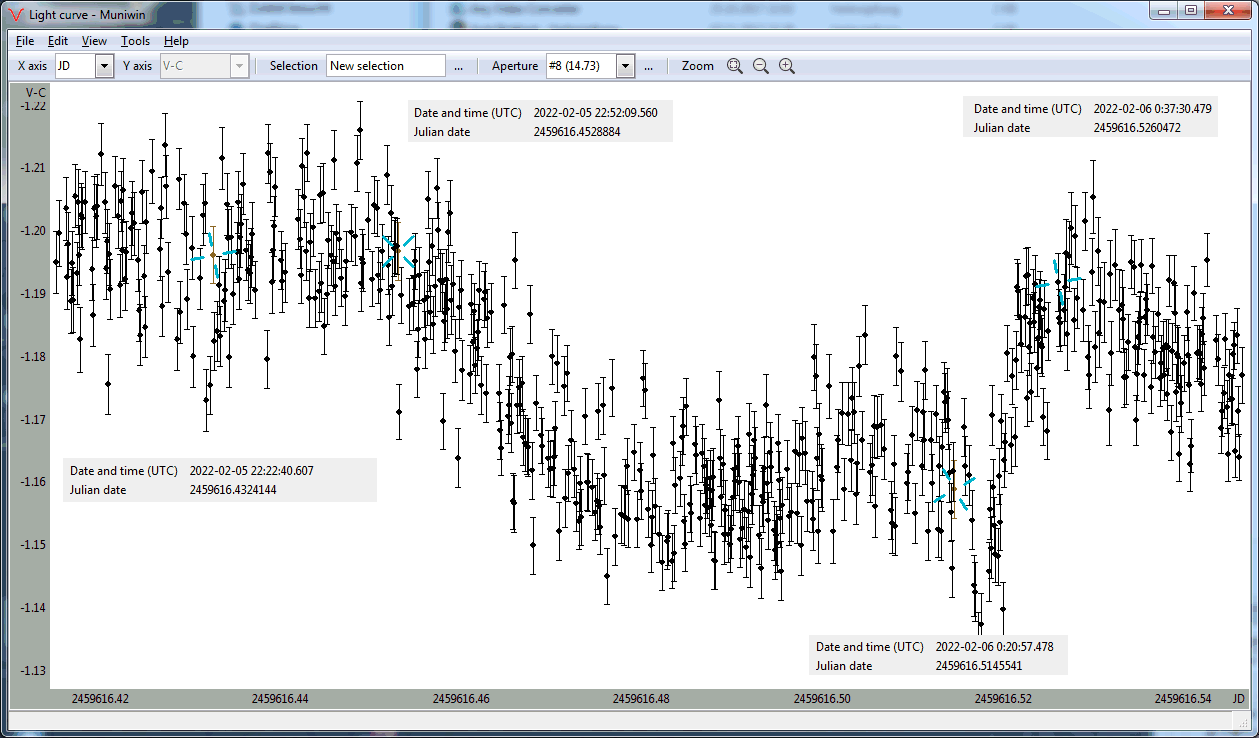This screenshot has width=1259, height=738.
Task: Open the File menu
Action: [x=25, y=41]
